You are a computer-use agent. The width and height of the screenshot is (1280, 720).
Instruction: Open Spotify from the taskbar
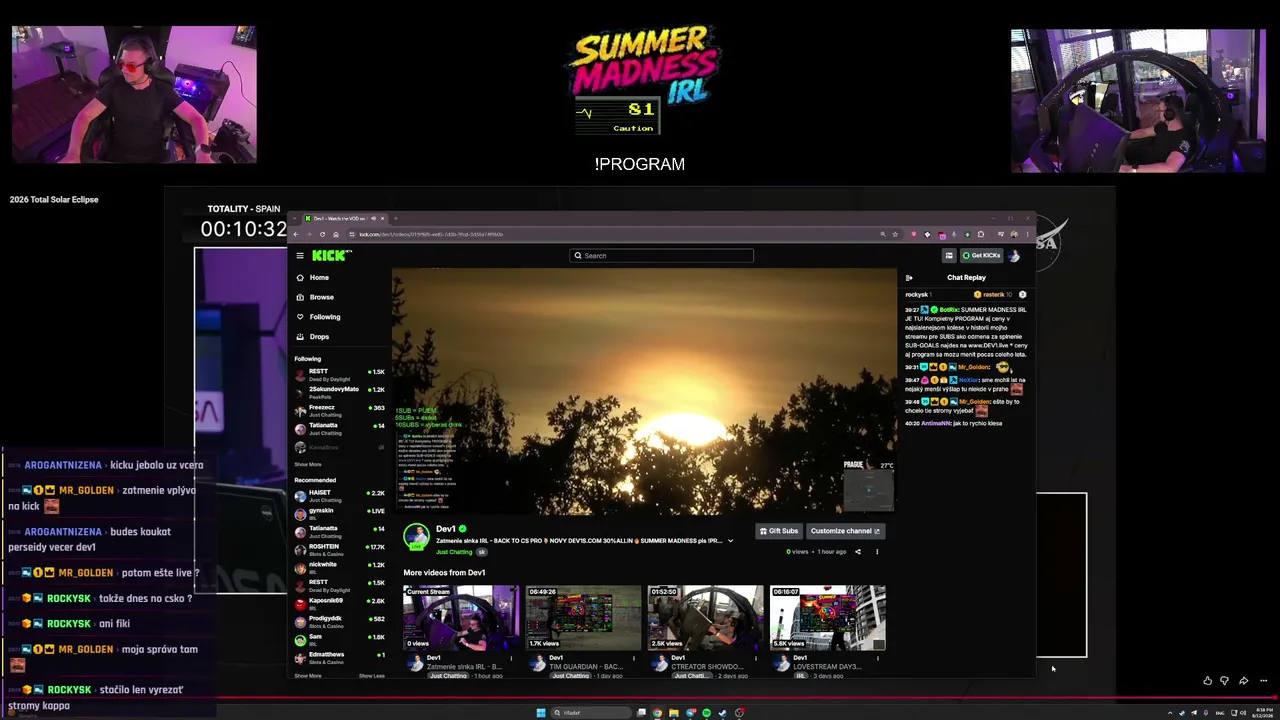coord(706,713)
